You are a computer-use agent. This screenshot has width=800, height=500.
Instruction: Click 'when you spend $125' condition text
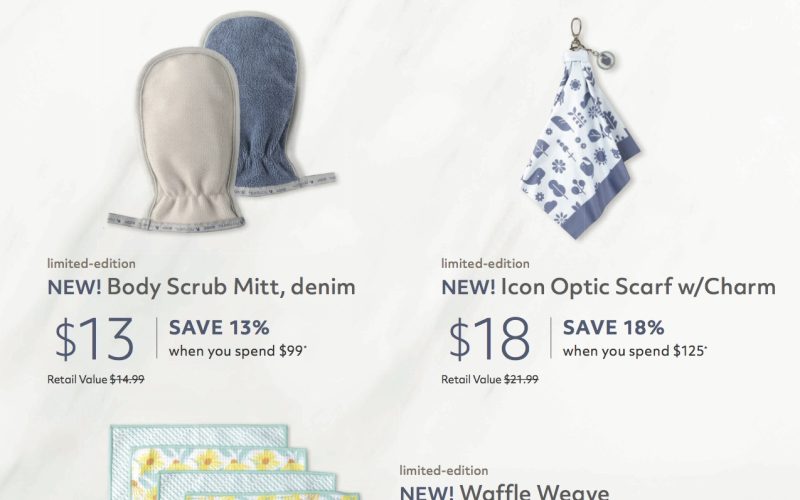coord(635,351)
